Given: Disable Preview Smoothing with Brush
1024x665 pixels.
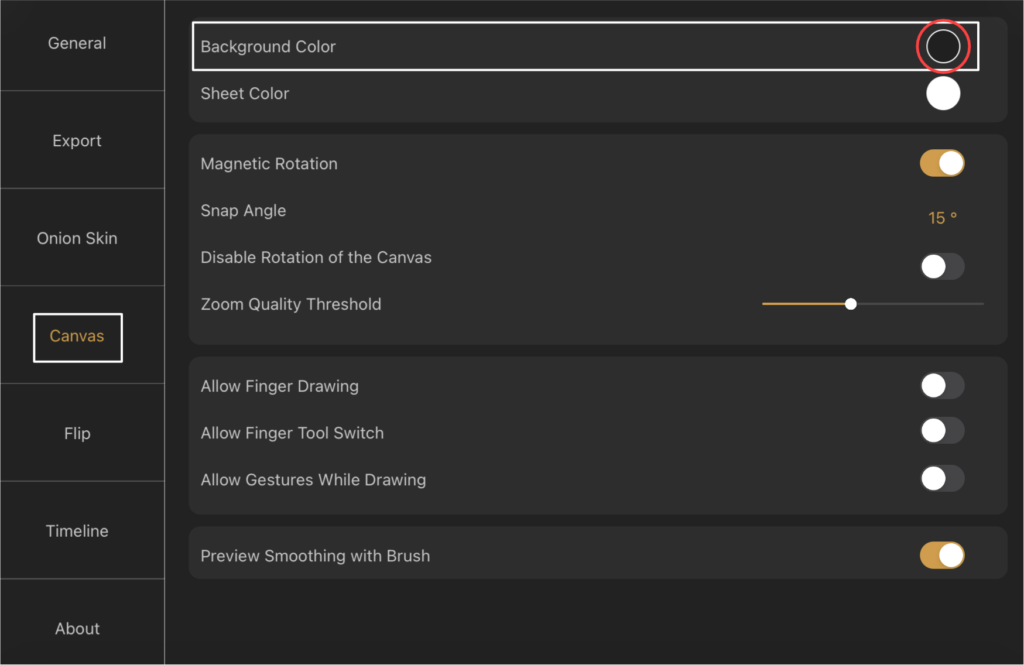Looking at the screenshot, I should [942, 555].
